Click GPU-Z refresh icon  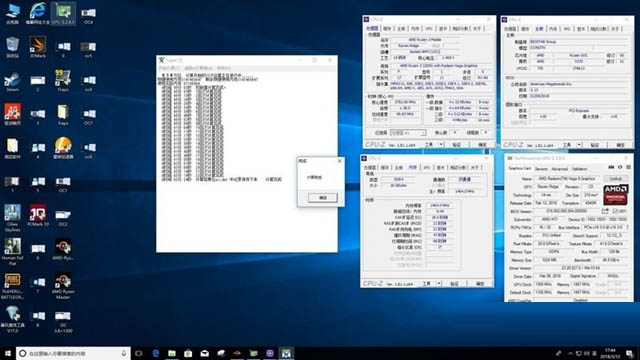click(620, 167)
